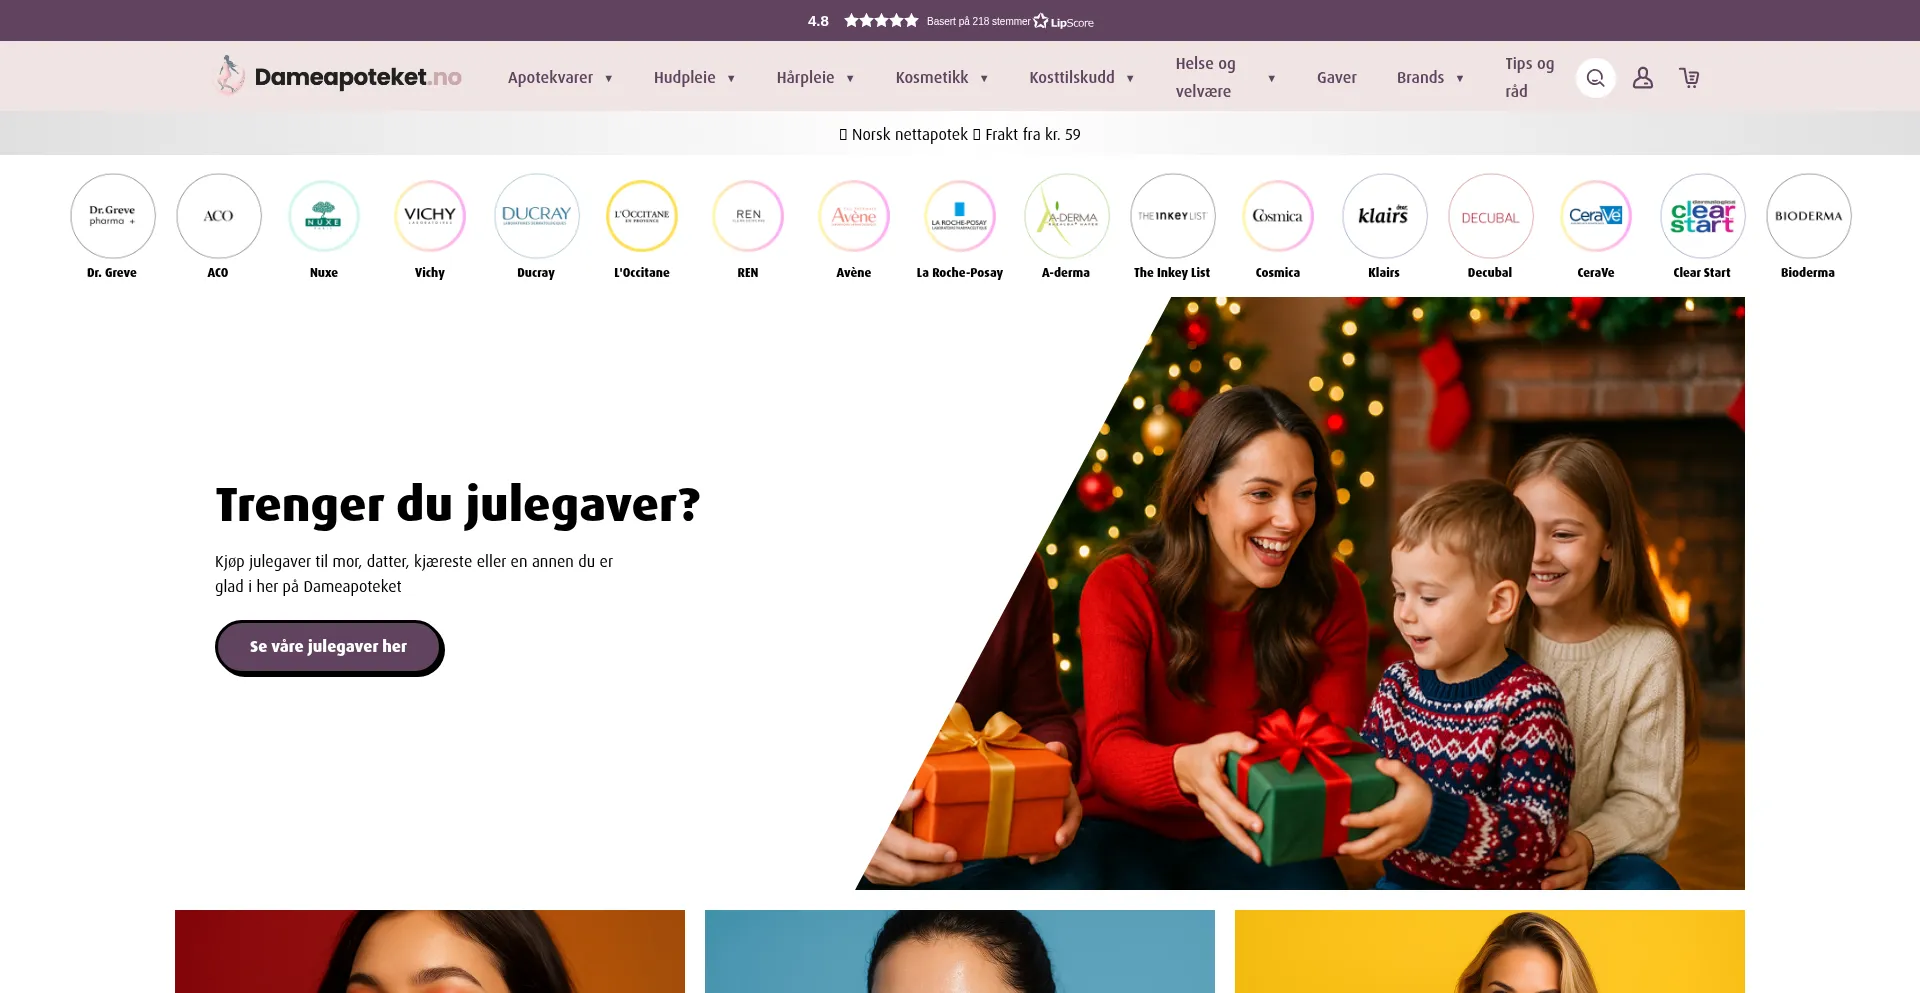Image resolution: width=1920 pixels, height=993 pixels.
Task: Expand the Apotekvarer dropdown menu
Action: click(x=560, y=78)
